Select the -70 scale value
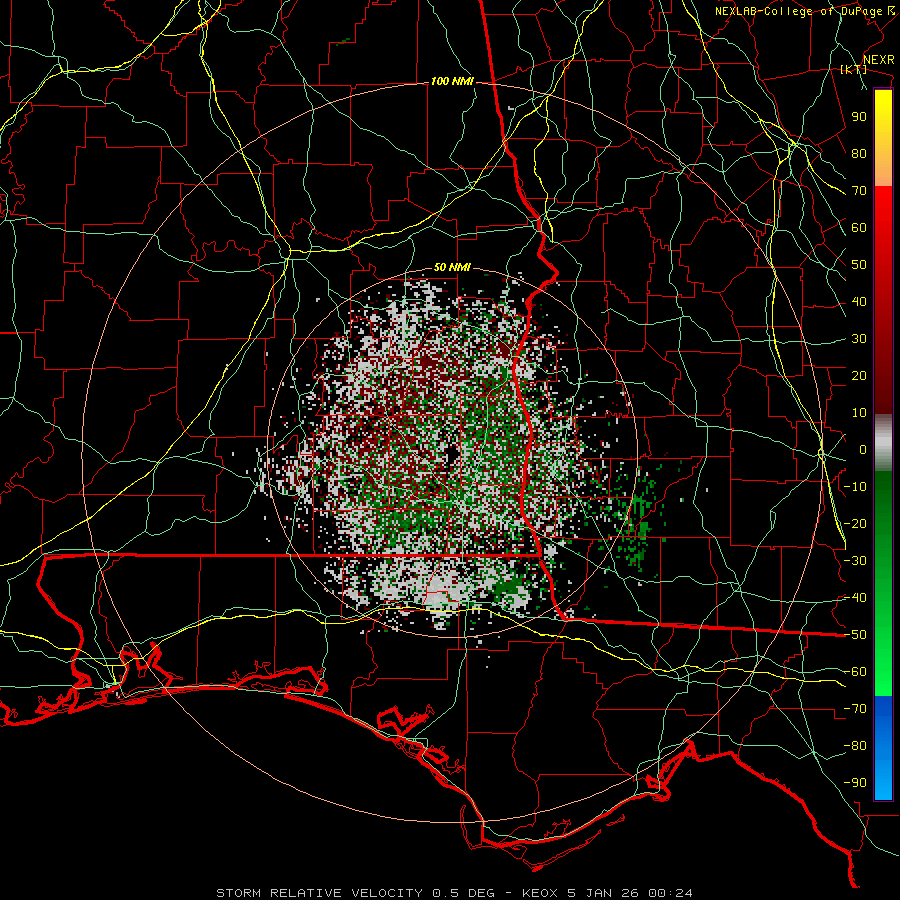900x900 pixels. (855, 709)
